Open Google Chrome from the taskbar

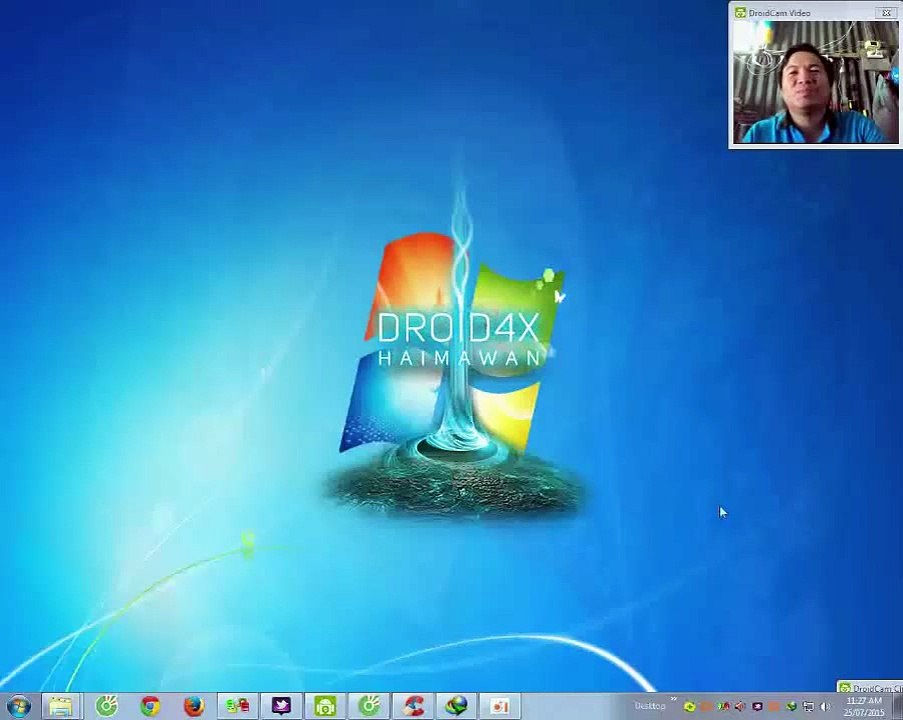tap(150, 706)
